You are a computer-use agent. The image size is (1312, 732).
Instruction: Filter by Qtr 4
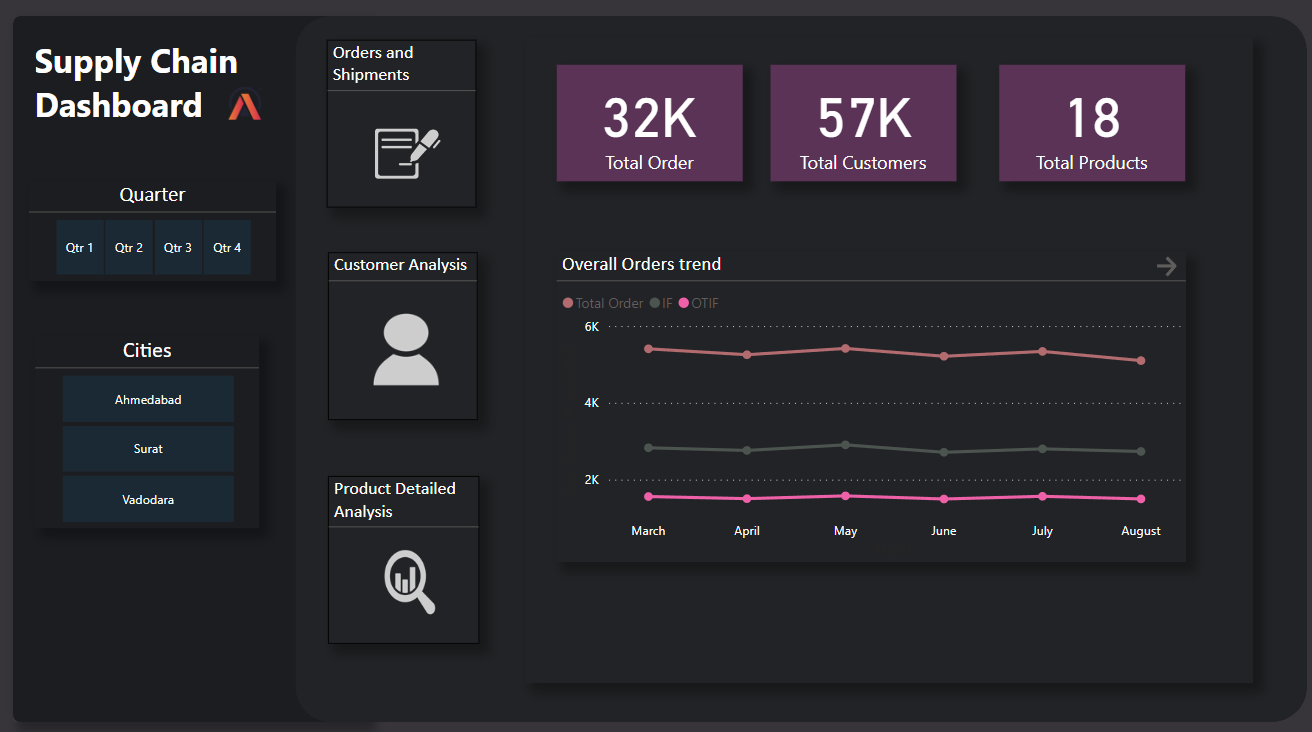[227, 248]
